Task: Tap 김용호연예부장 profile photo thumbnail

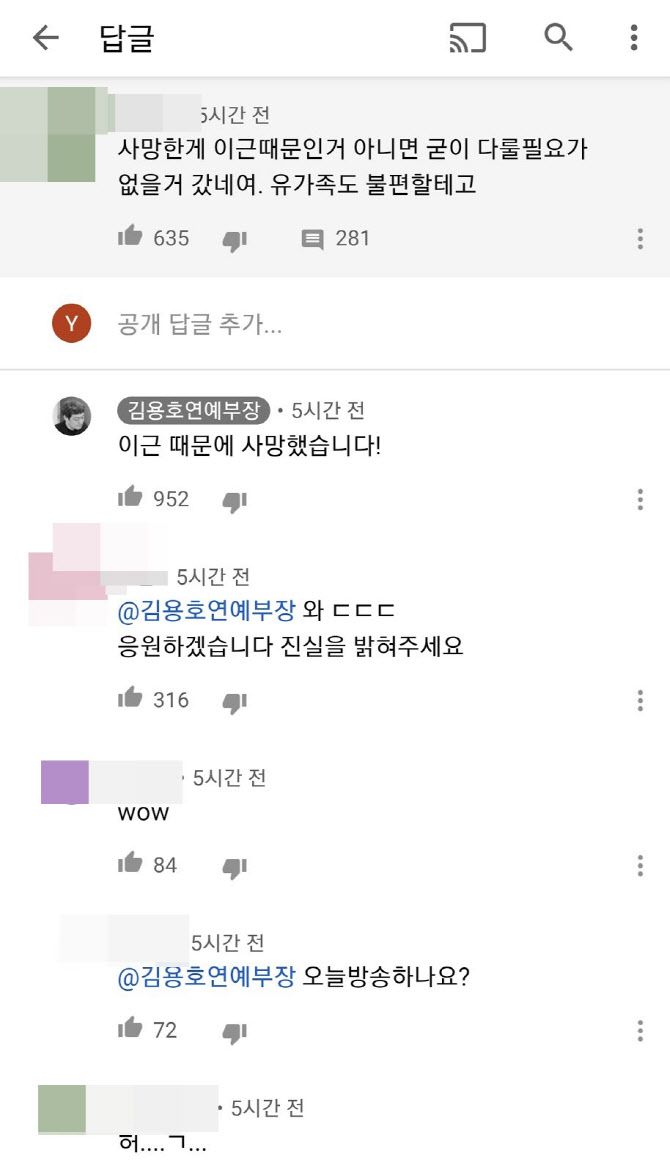Action: (x=72, y=416)
